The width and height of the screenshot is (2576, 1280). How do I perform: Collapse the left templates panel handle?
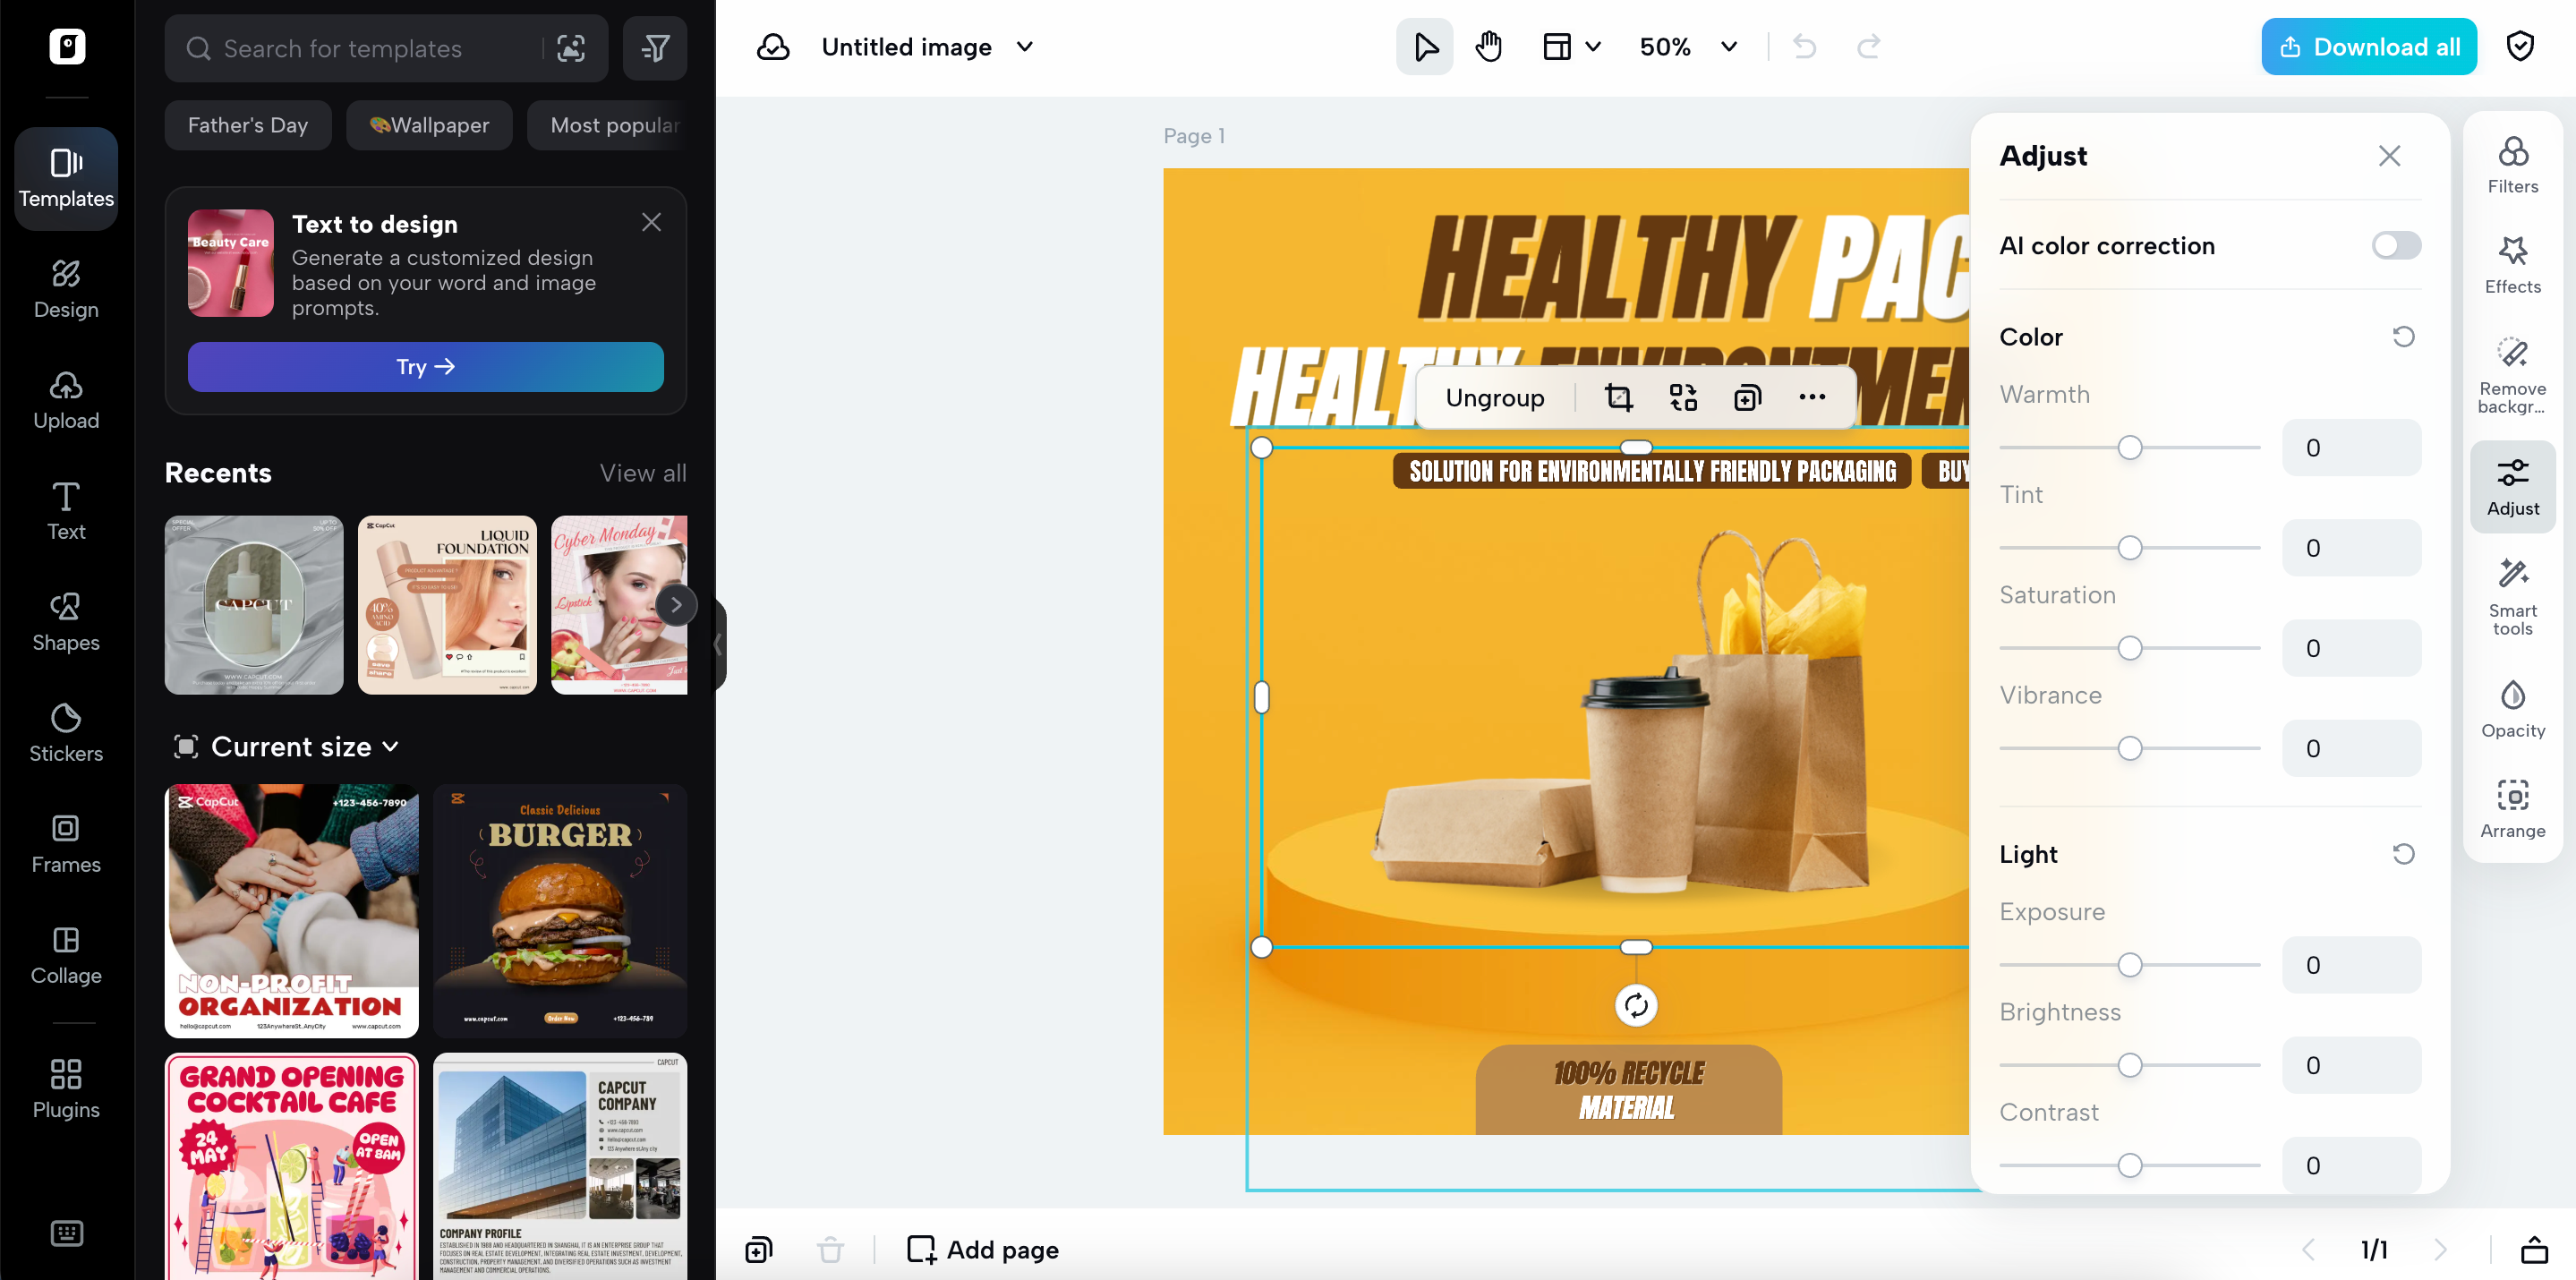coord(718,644)
